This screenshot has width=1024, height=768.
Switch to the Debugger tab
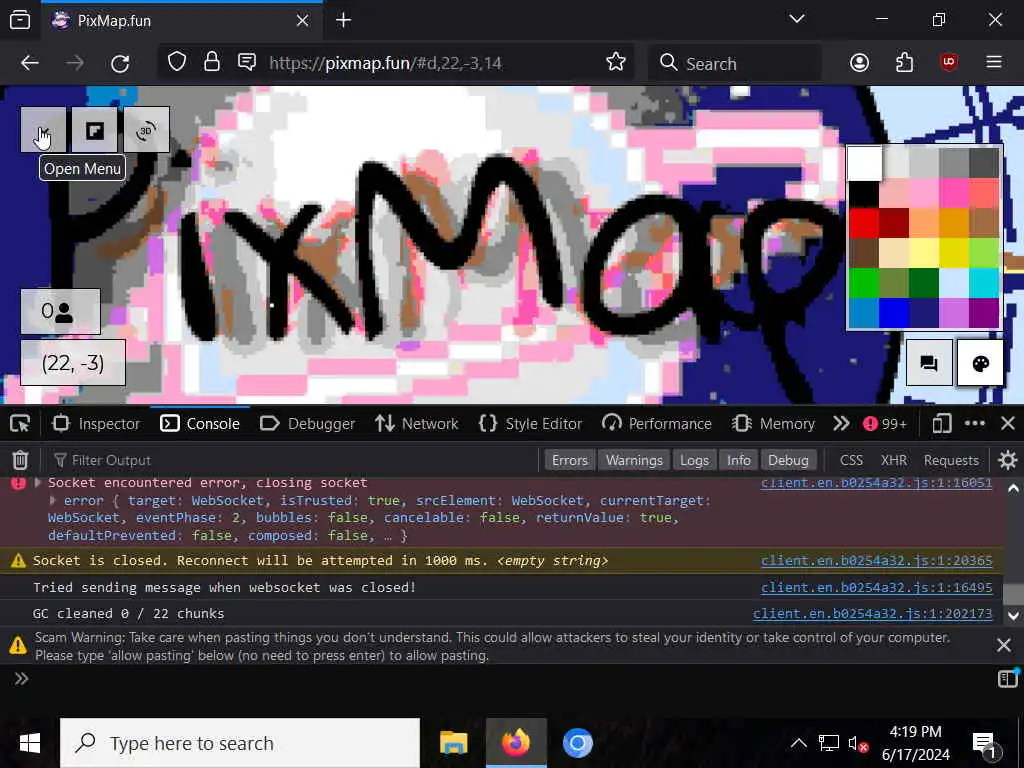pyautogui.click(x=308, y=424)
